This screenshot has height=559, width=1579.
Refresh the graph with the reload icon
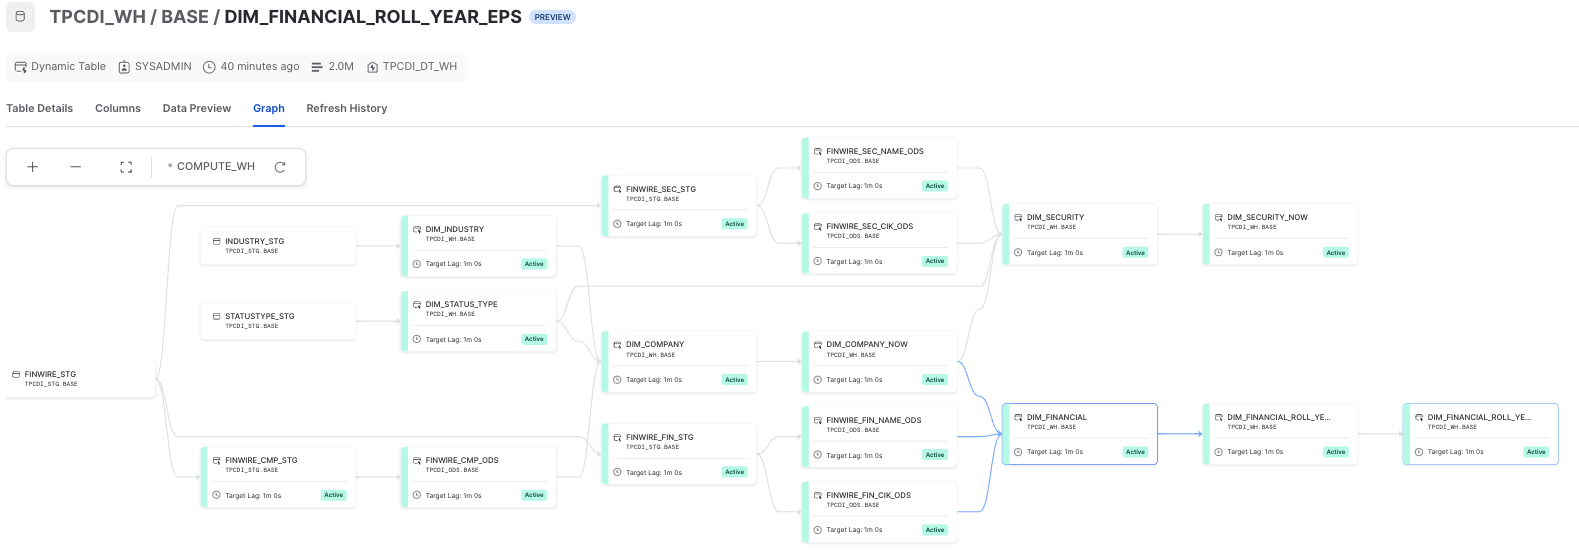280,167
